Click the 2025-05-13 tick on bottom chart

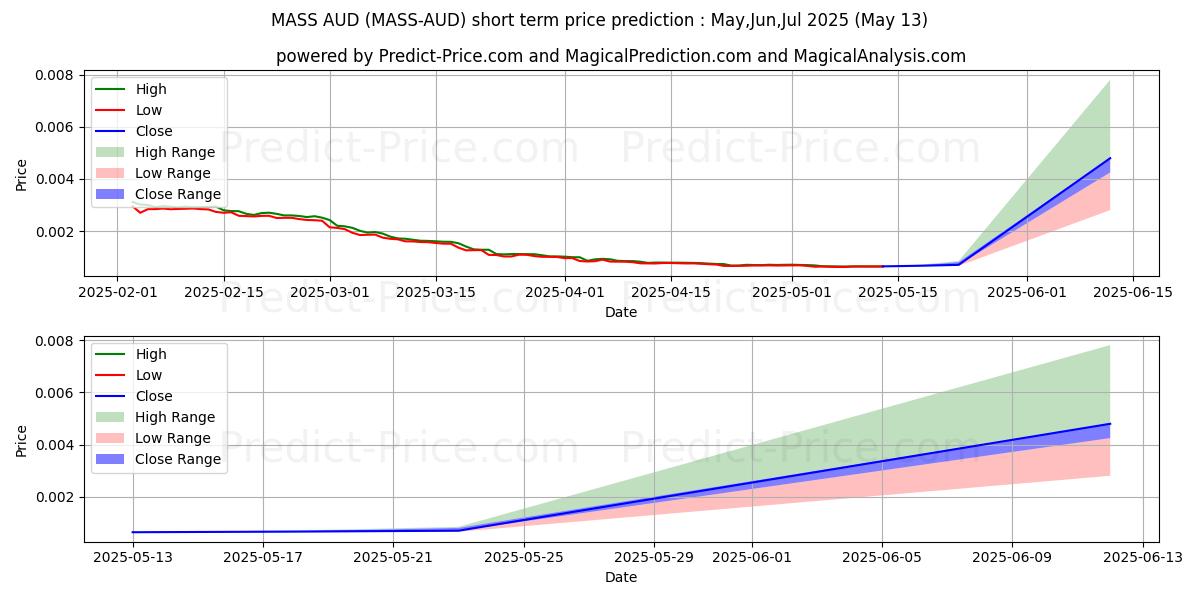(x=133, y=558)
